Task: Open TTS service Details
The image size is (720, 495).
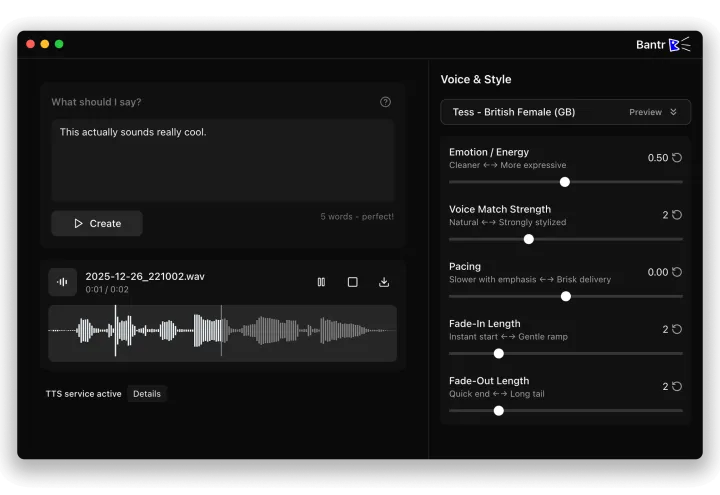Action: 147,394
